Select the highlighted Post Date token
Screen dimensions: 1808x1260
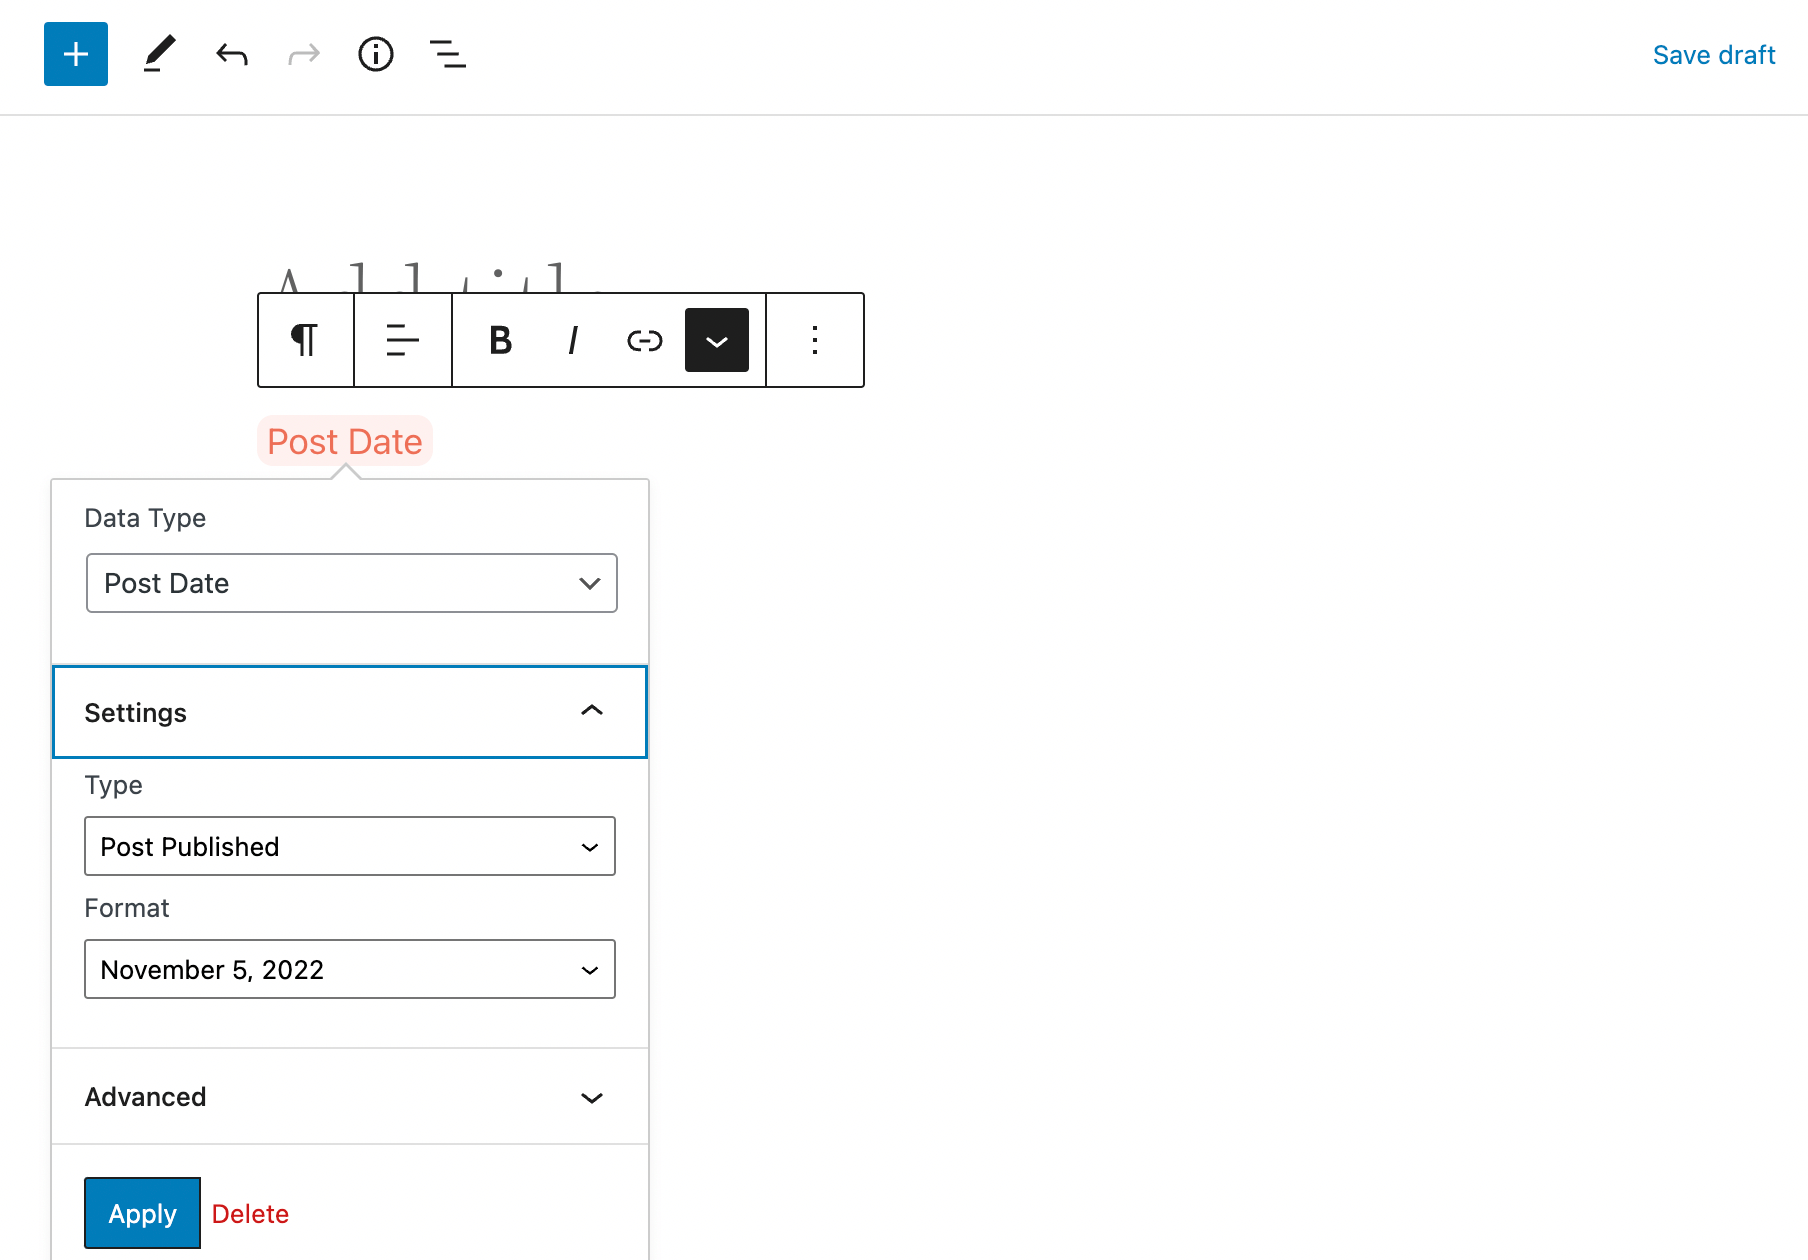pos(344,441)
